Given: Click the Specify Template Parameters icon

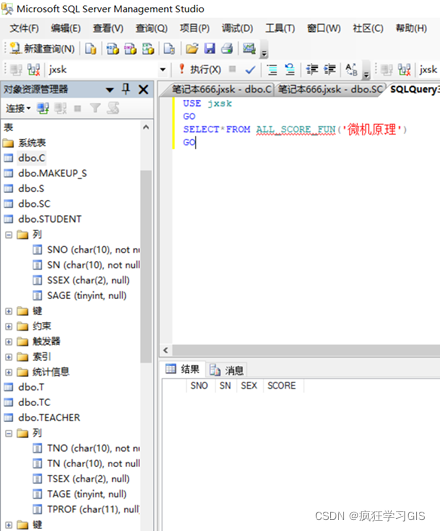Looking at the screenshot, I should tap(351, 70).
